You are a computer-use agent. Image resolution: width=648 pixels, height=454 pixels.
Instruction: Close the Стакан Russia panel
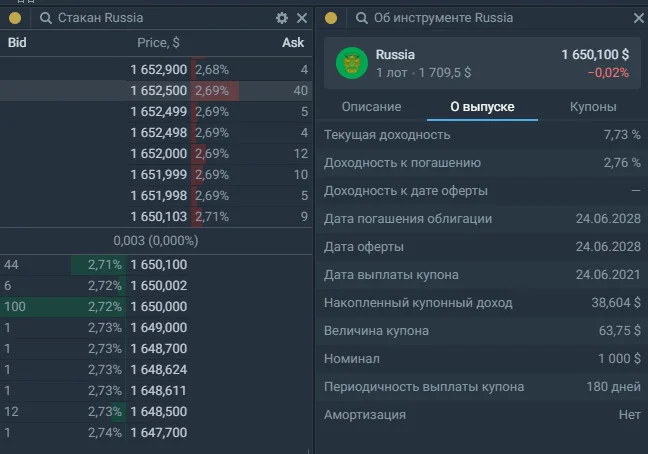click(302, 18)
